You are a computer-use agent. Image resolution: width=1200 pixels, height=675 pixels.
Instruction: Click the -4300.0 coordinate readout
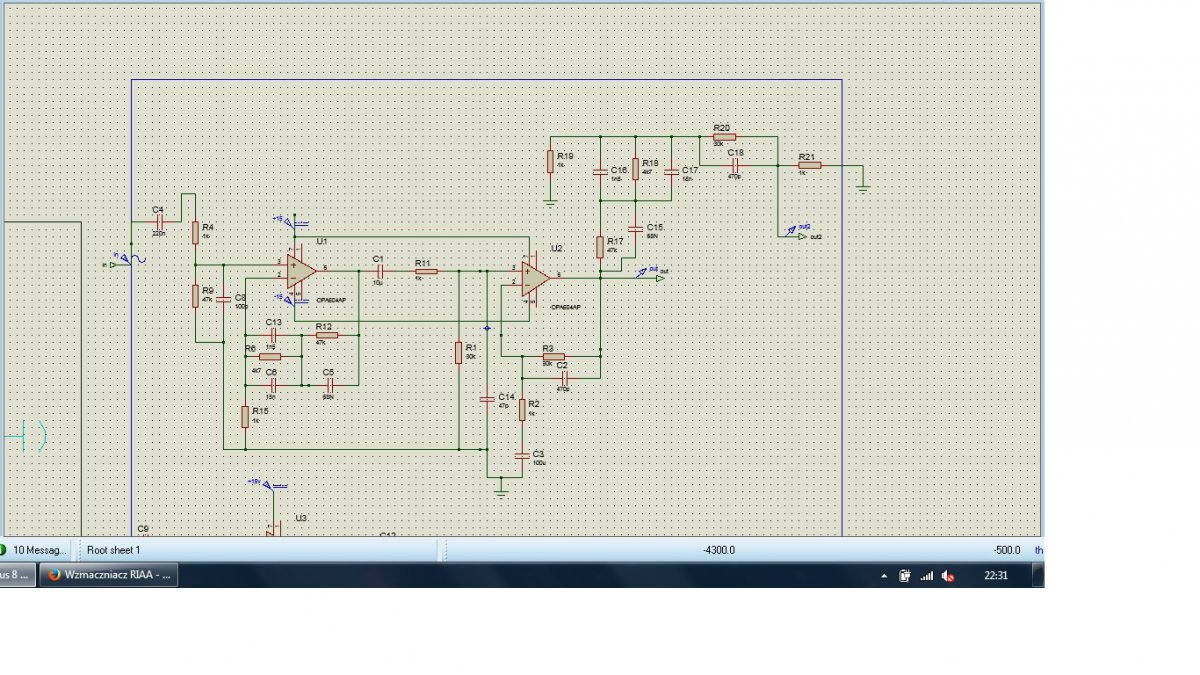coord(719,550)
